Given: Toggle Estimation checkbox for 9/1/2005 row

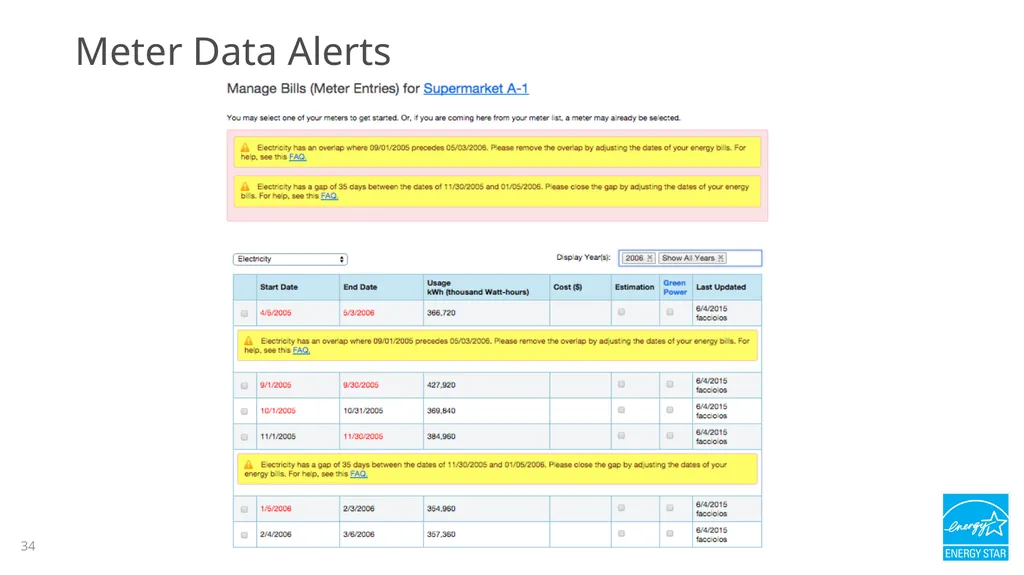Looking at the screenshot, I should click(621, 384).
